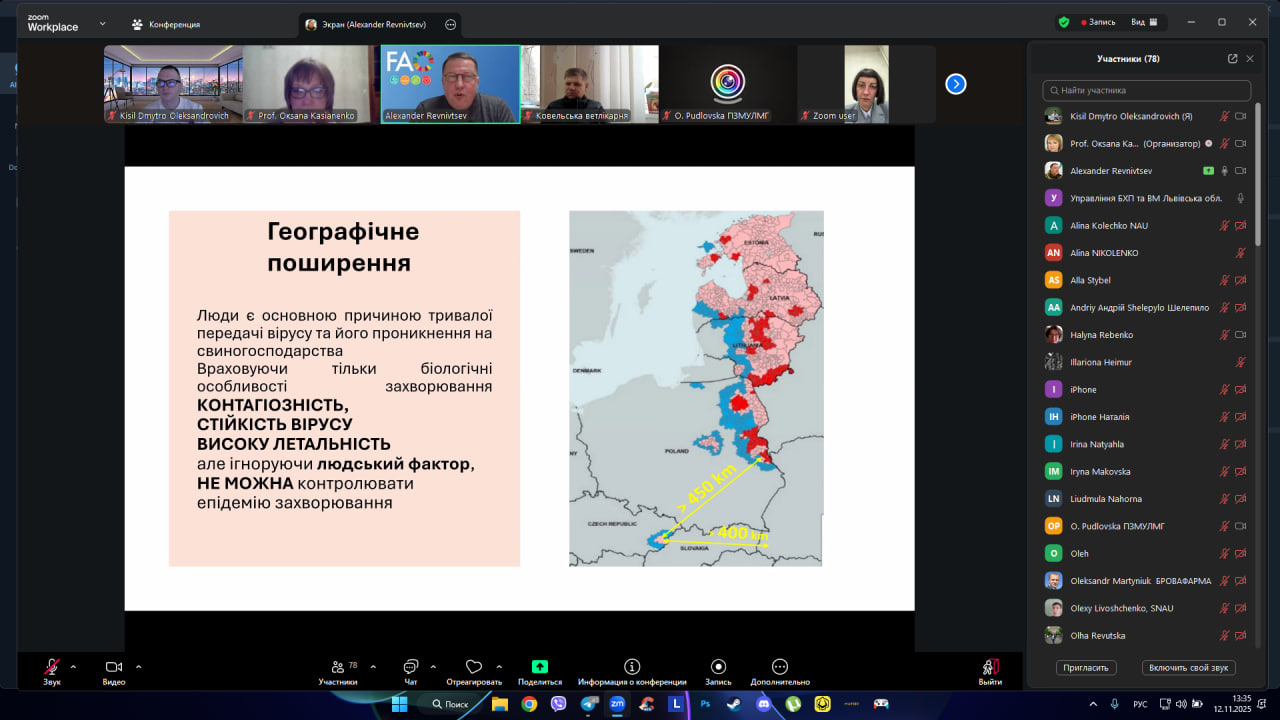The width and height of the screenshot is (1280, 720).
Task: Open the Вид view layout dropdown
Action: [1144, 22]
